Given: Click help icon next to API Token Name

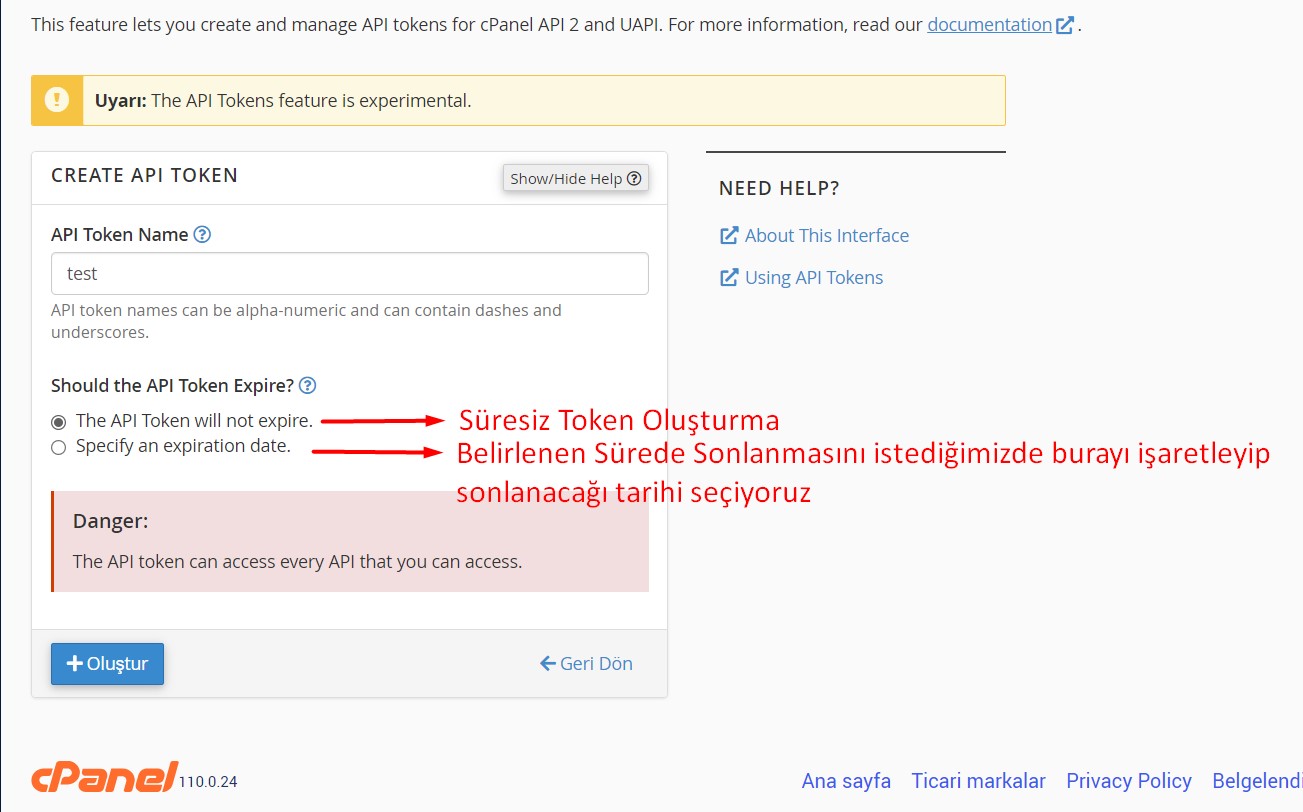Looking at the screenshot, I should tap(202, 235).
